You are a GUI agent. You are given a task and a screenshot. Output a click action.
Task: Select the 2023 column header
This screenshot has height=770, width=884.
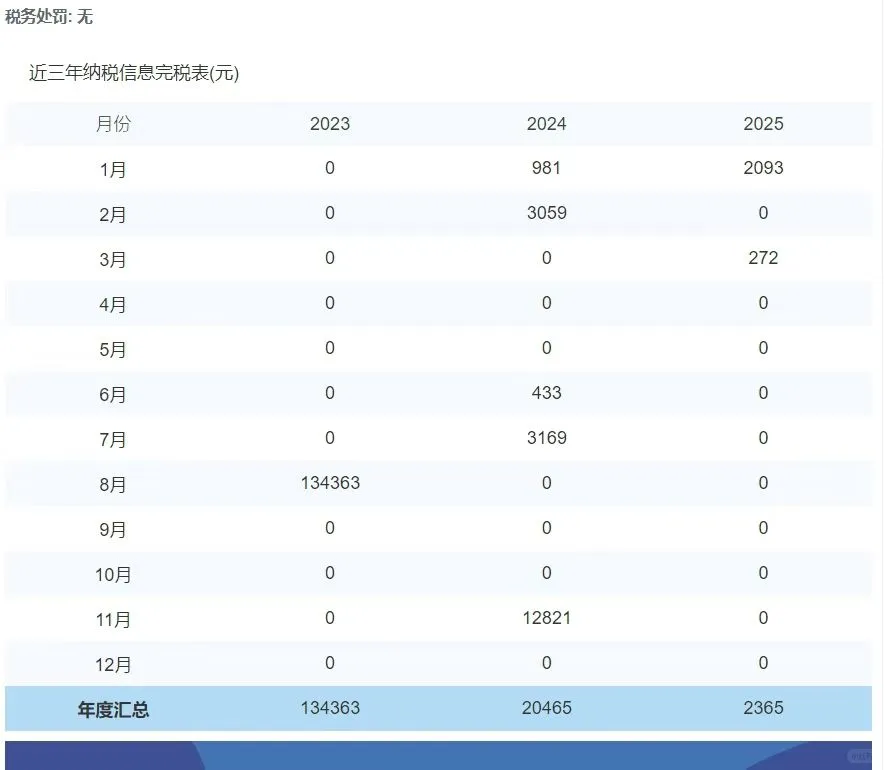click(x=329, y=124)
